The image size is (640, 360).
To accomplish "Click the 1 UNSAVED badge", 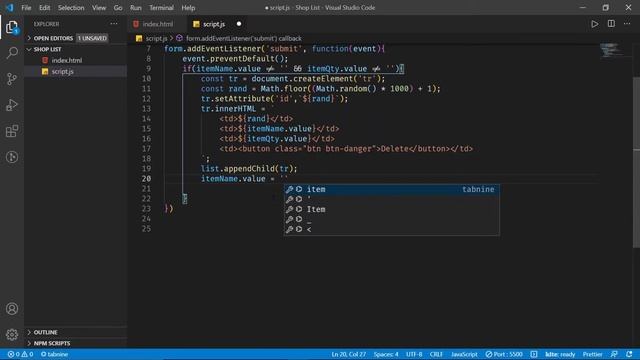I will (x=92, y=38).
